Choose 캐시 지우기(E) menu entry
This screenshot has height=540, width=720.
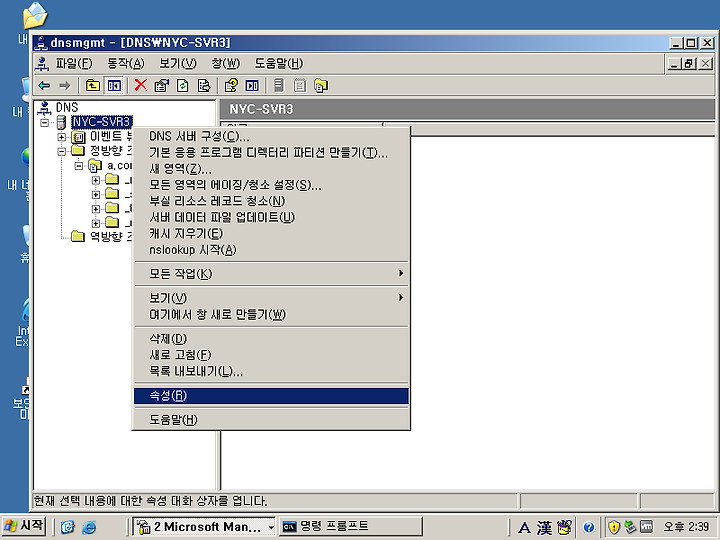271,234
